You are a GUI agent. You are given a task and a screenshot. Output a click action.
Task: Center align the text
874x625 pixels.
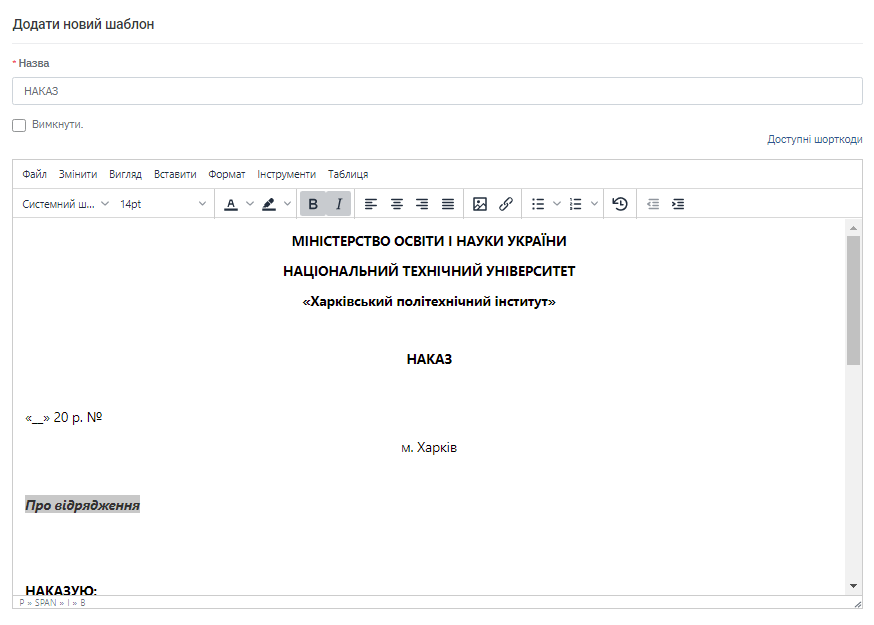point(397,204)
